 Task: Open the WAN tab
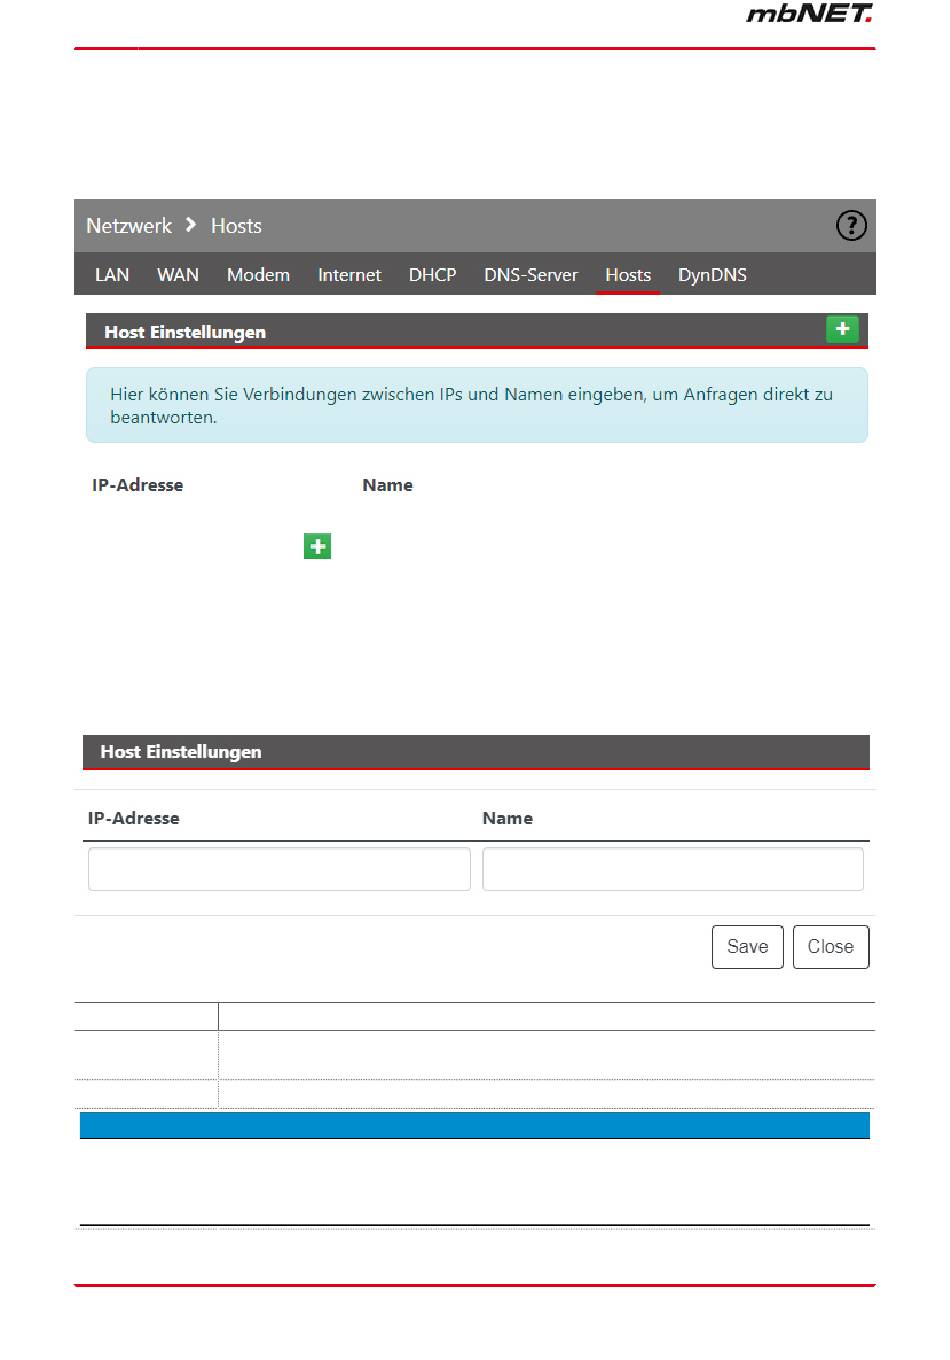click(x=178, y=275)
